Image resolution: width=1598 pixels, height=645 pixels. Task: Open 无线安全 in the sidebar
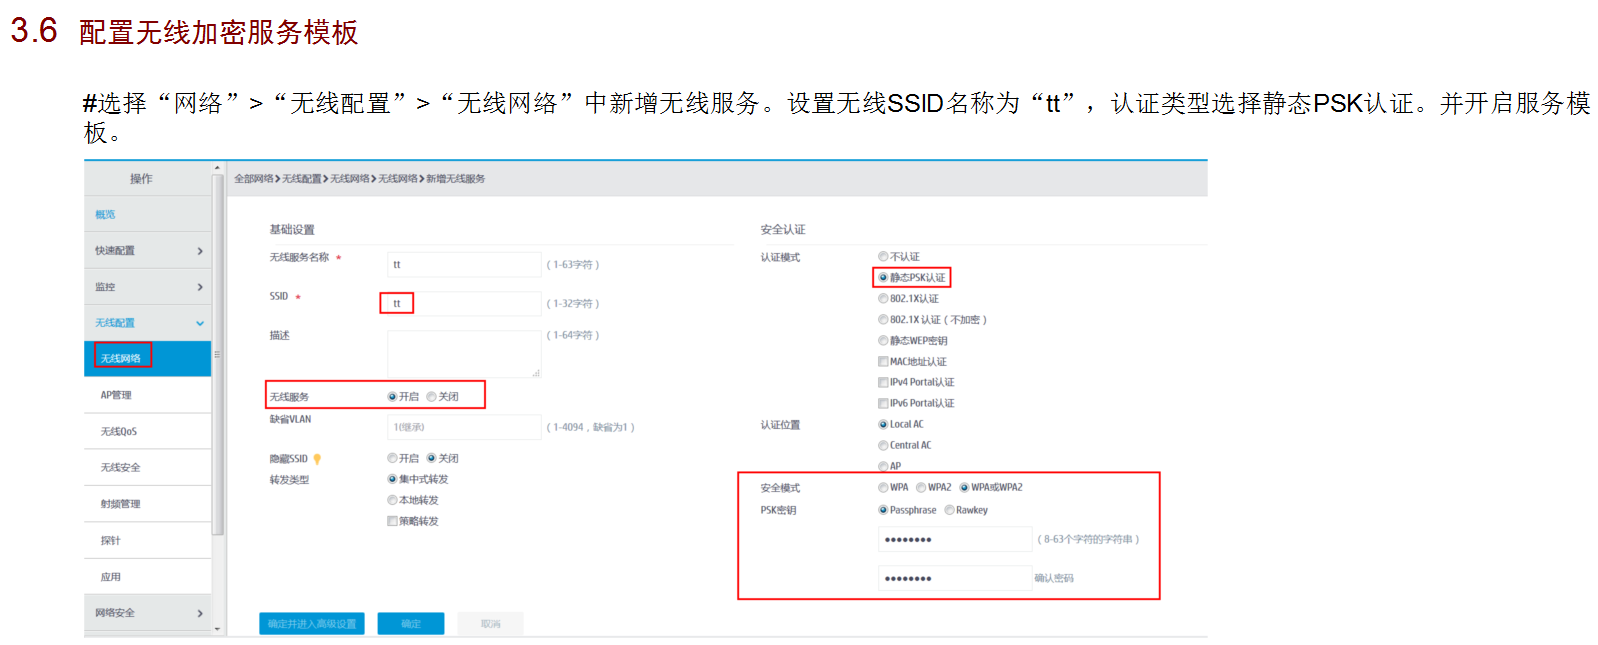148,468
